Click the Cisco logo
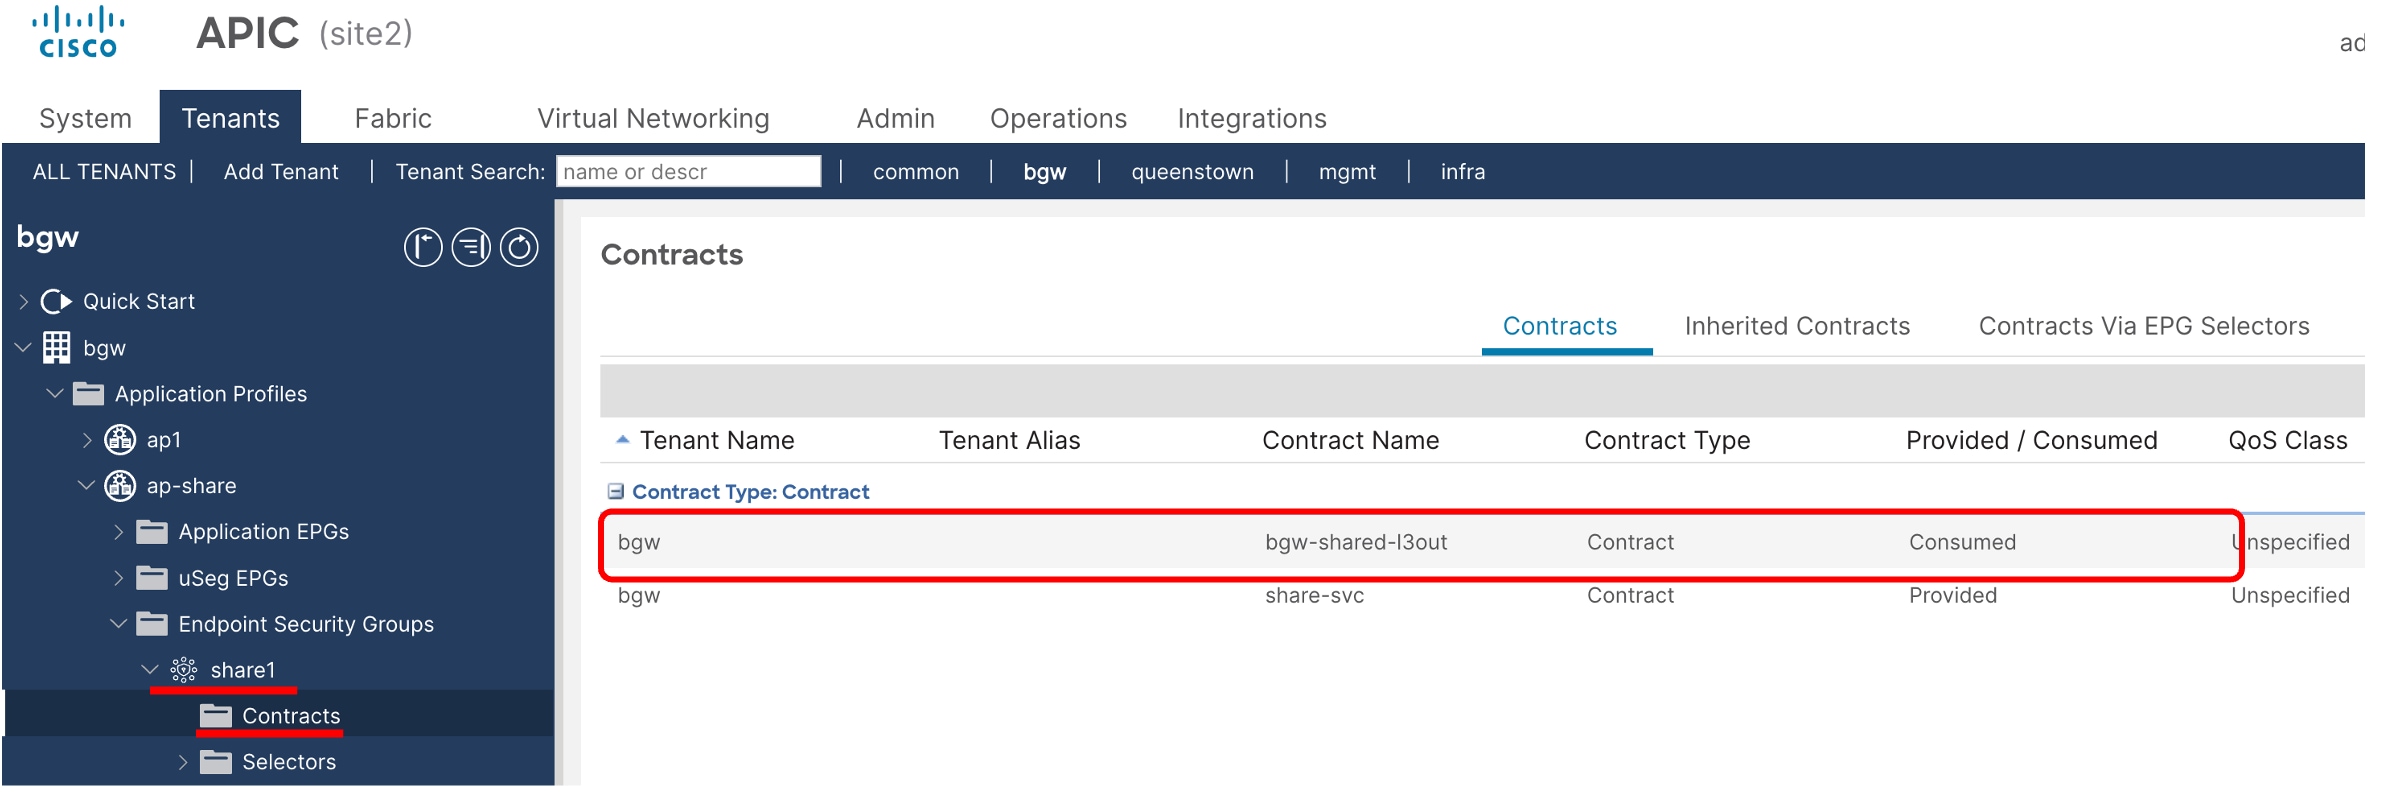 coord(78,32)
